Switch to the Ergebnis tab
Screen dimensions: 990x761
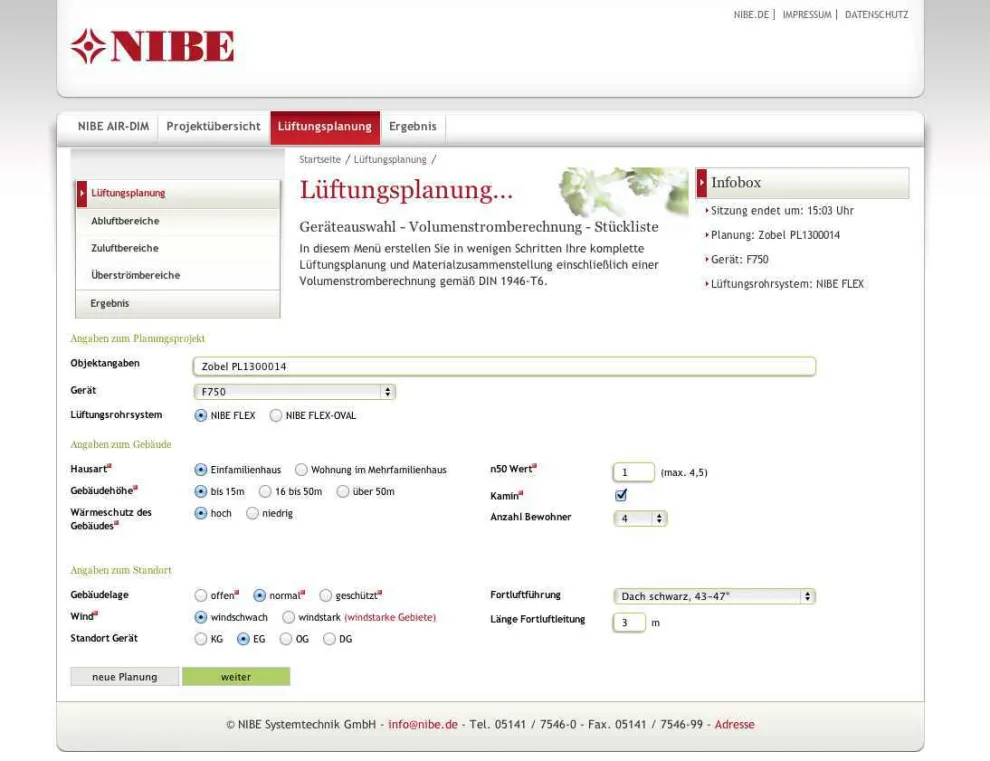413,126
